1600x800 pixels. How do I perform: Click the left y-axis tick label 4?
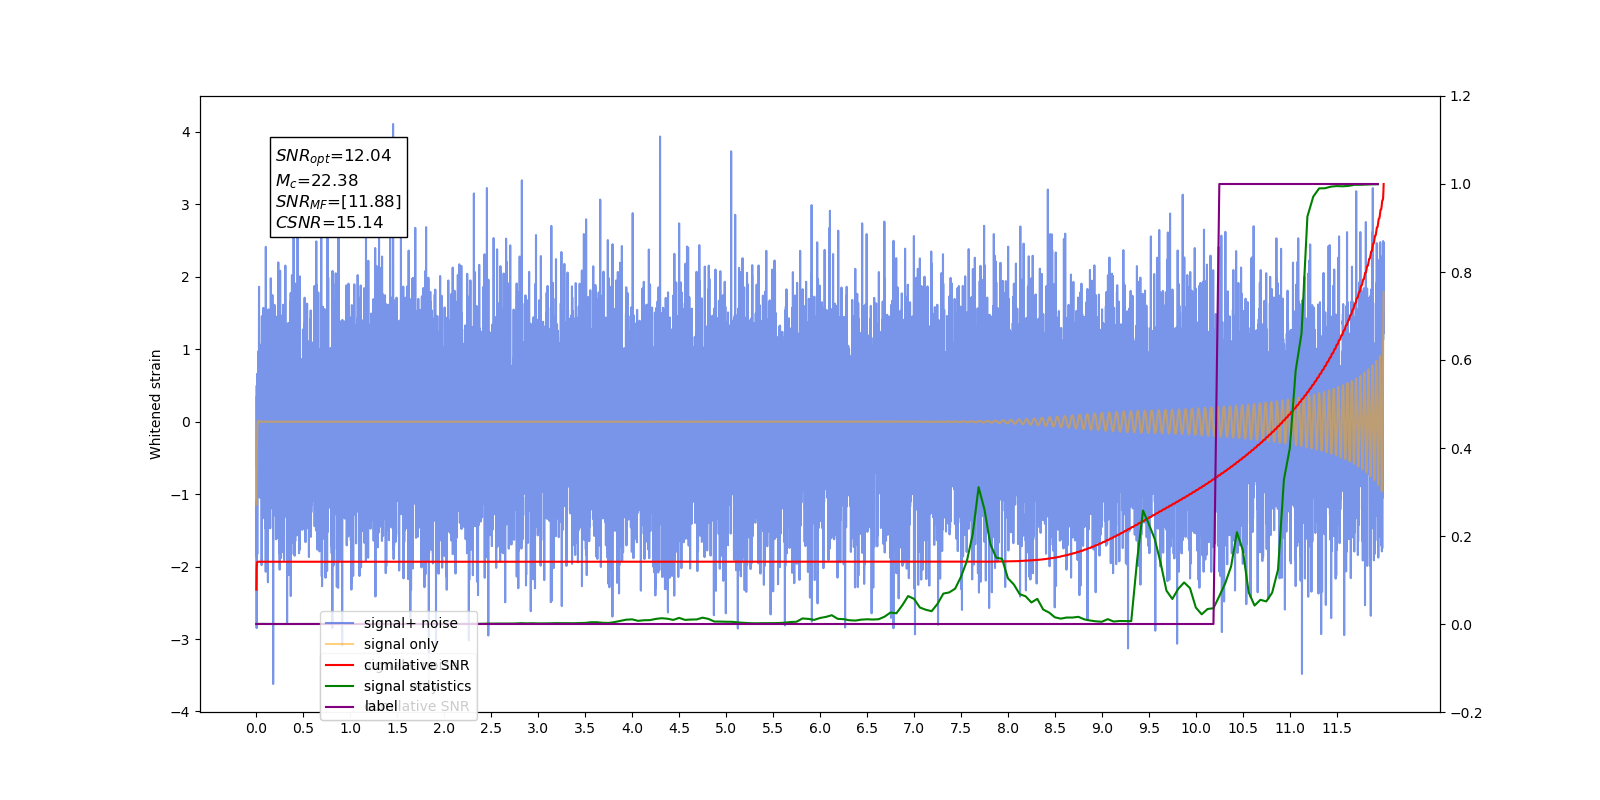coord(186,133)
